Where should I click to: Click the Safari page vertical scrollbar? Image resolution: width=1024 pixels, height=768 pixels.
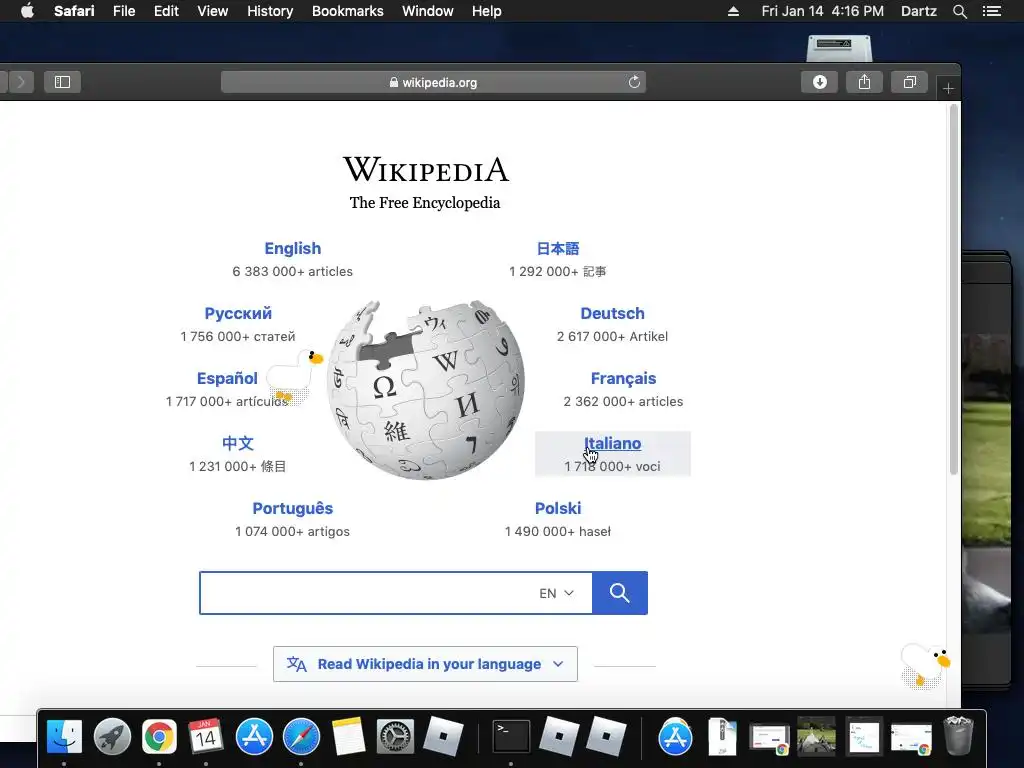point(953,289)
